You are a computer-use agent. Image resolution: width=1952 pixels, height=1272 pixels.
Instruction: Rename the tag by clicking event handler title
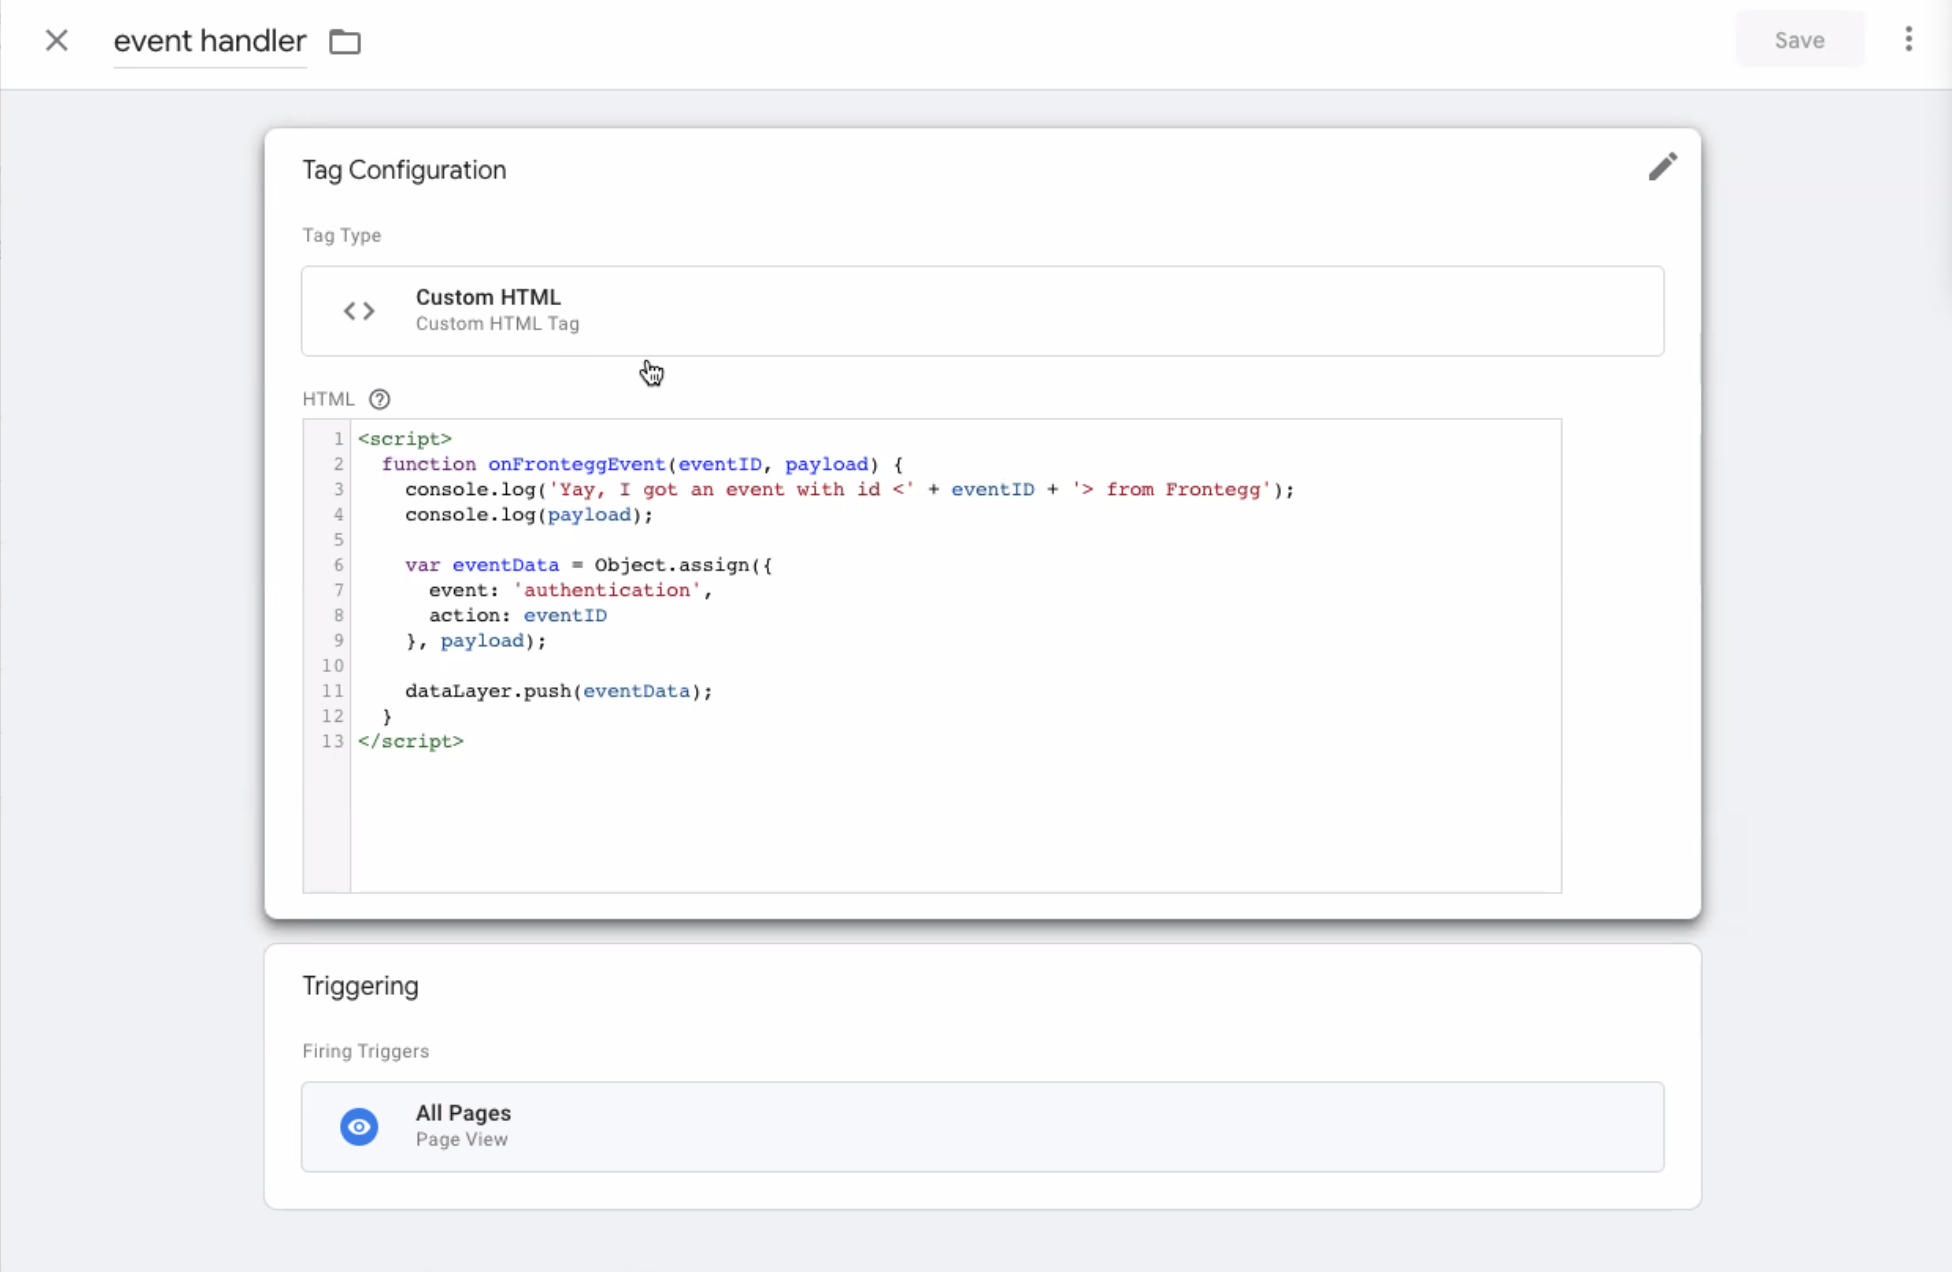tap(209, 41)
